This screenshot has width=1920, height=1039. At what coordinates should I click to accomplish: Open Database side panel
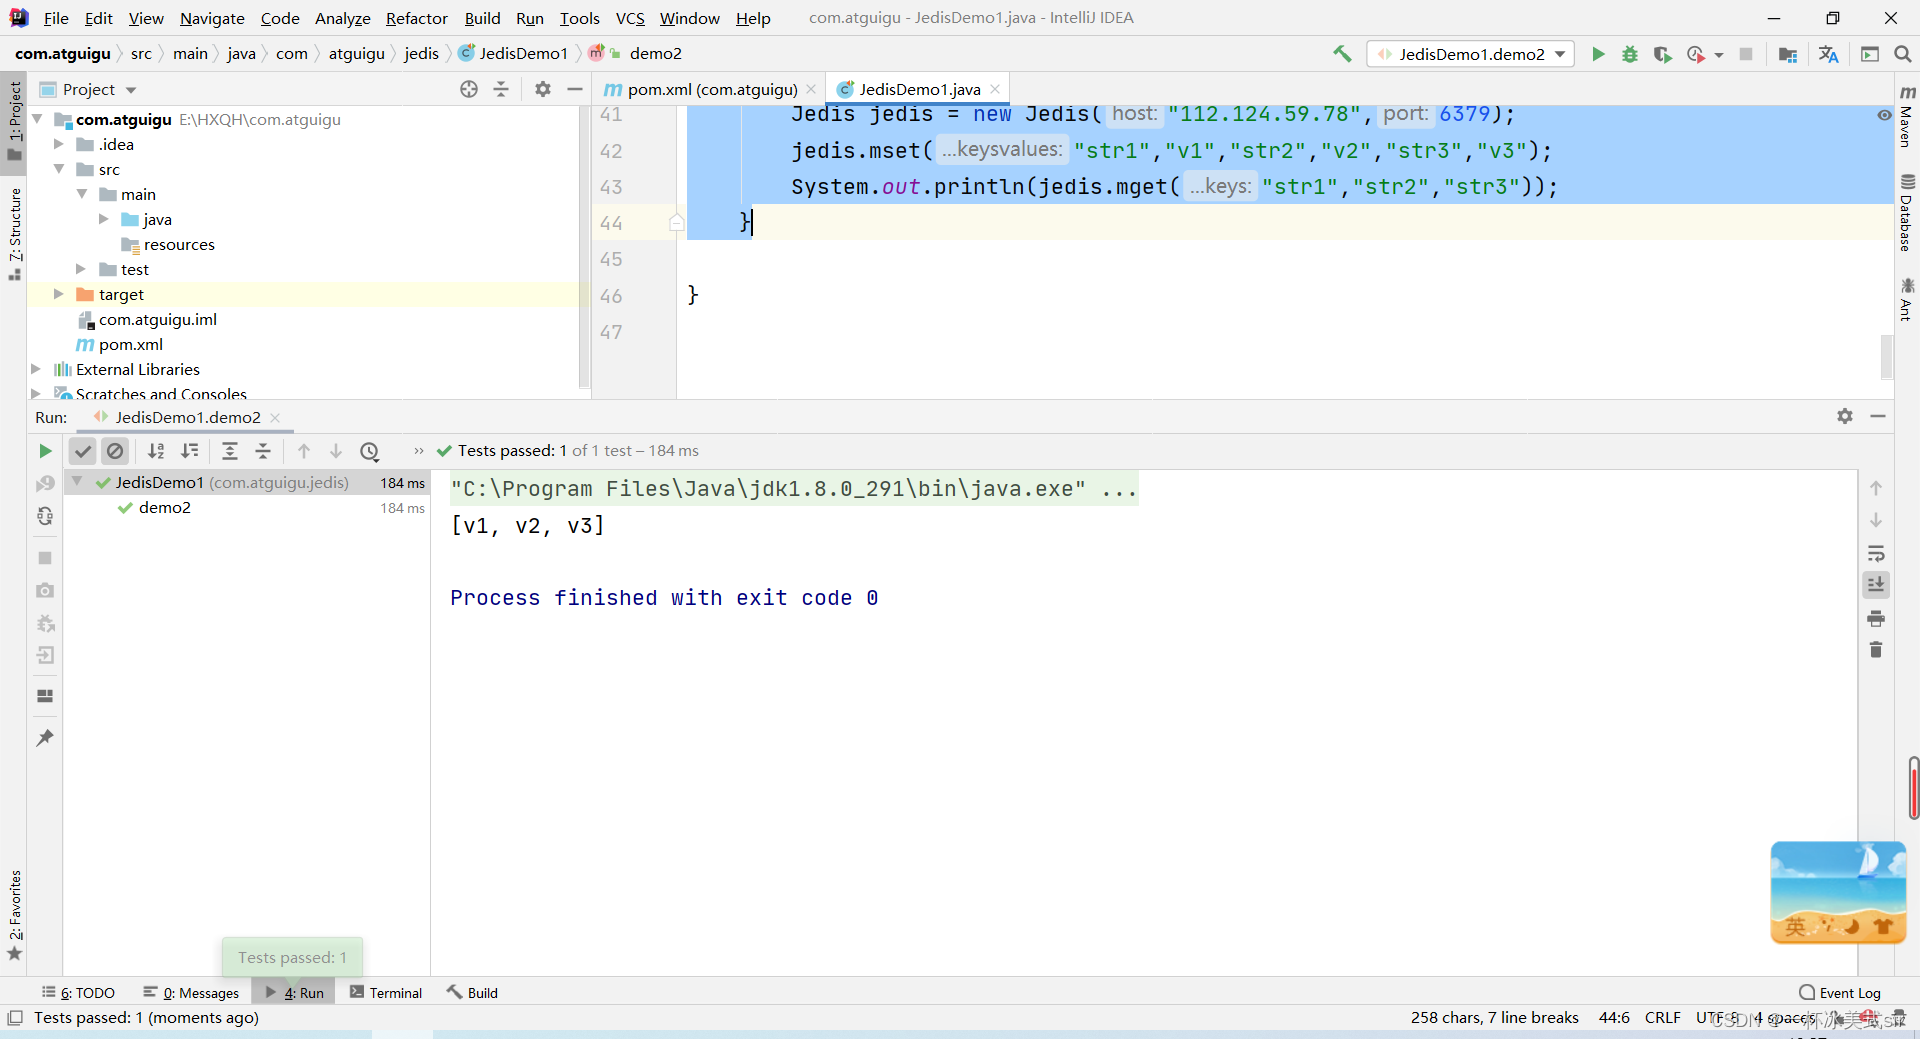[x=1906, y=212]
